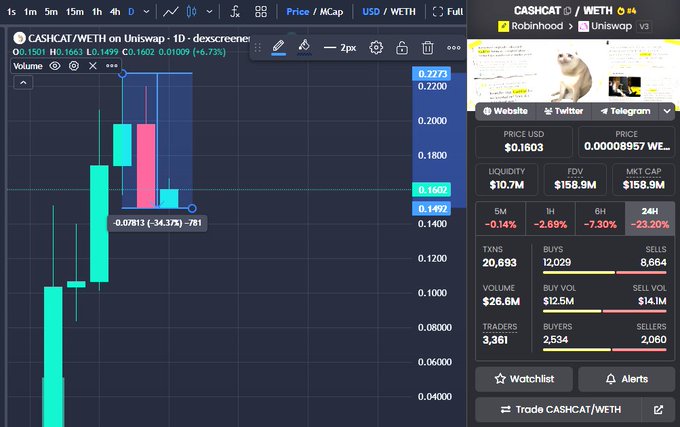Screen dimensions: 680x427
Task: Remove the Volume indicator
Action: 92,66
